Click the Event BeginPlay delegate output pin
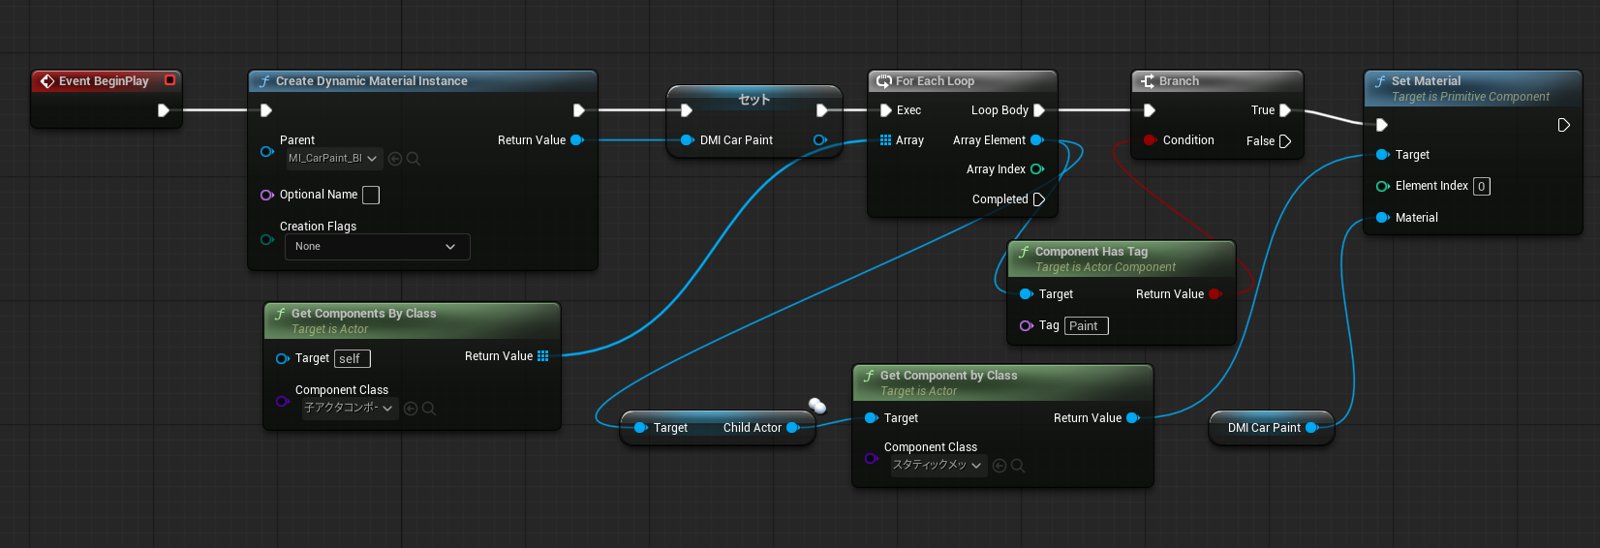The width and height of the screenshot is (1600, 548). (170, 80)
